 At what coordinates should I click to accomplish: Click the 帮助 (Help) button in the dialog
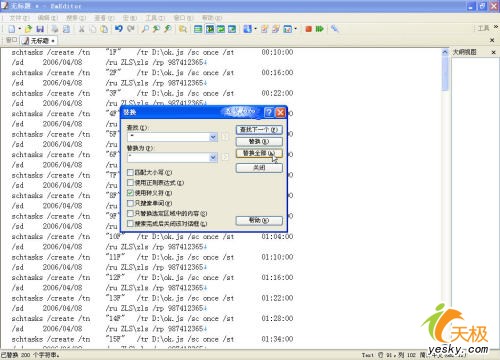[259, 220]
